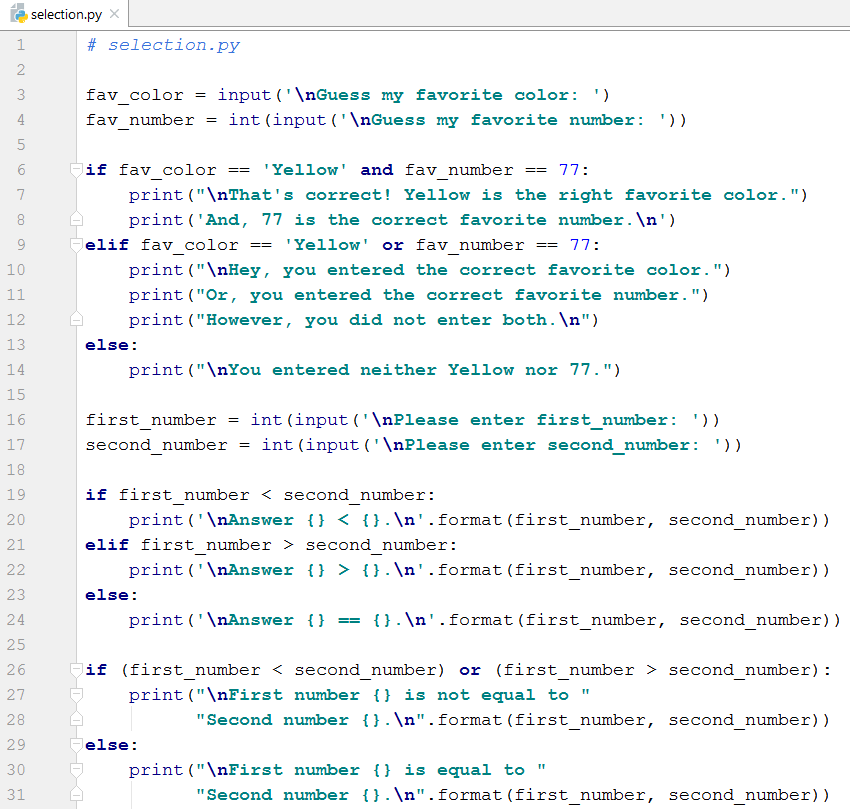
Task: Click fold end marker at line 28
Action: [76, 720]
